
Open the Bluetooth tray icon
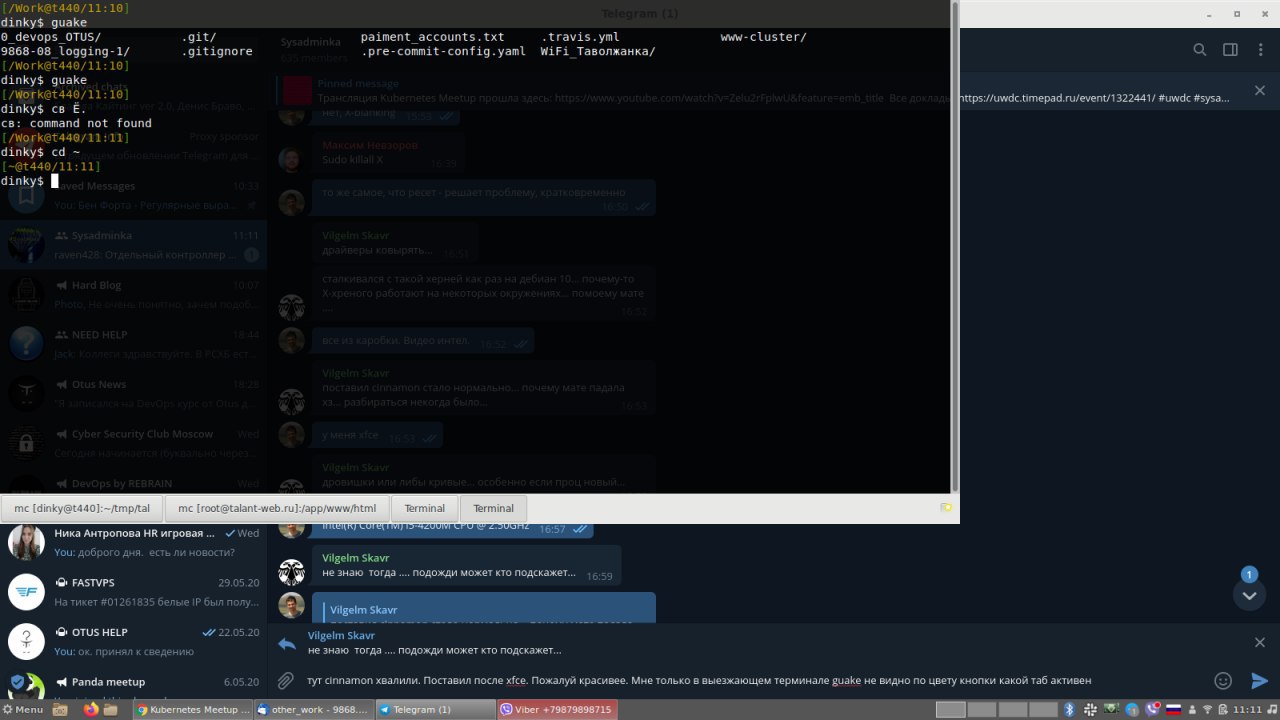1069,709
